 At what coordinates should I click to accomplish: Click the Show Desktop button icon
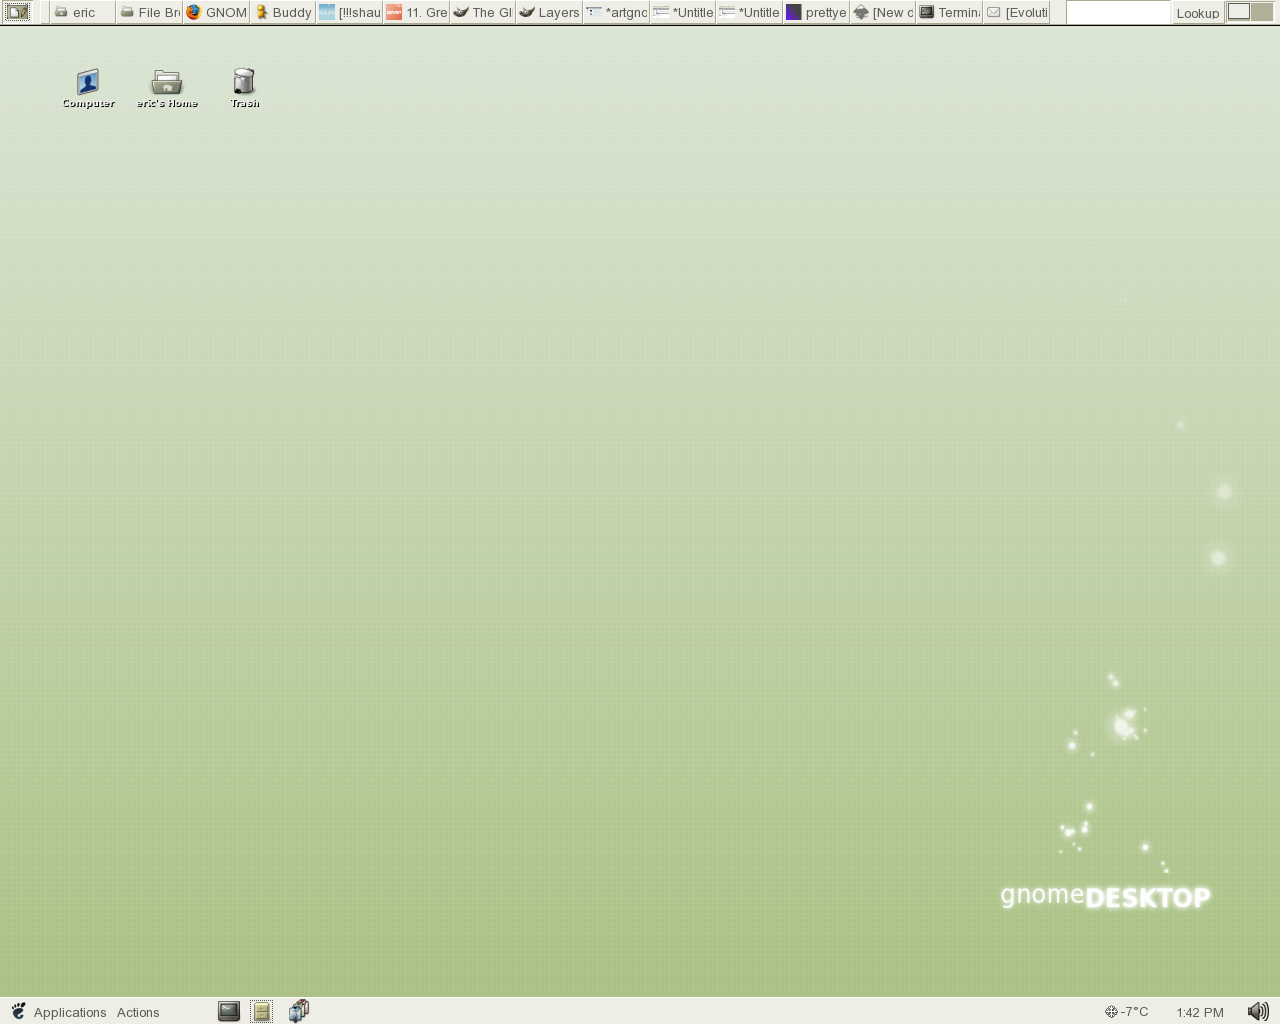click(17, 12)
